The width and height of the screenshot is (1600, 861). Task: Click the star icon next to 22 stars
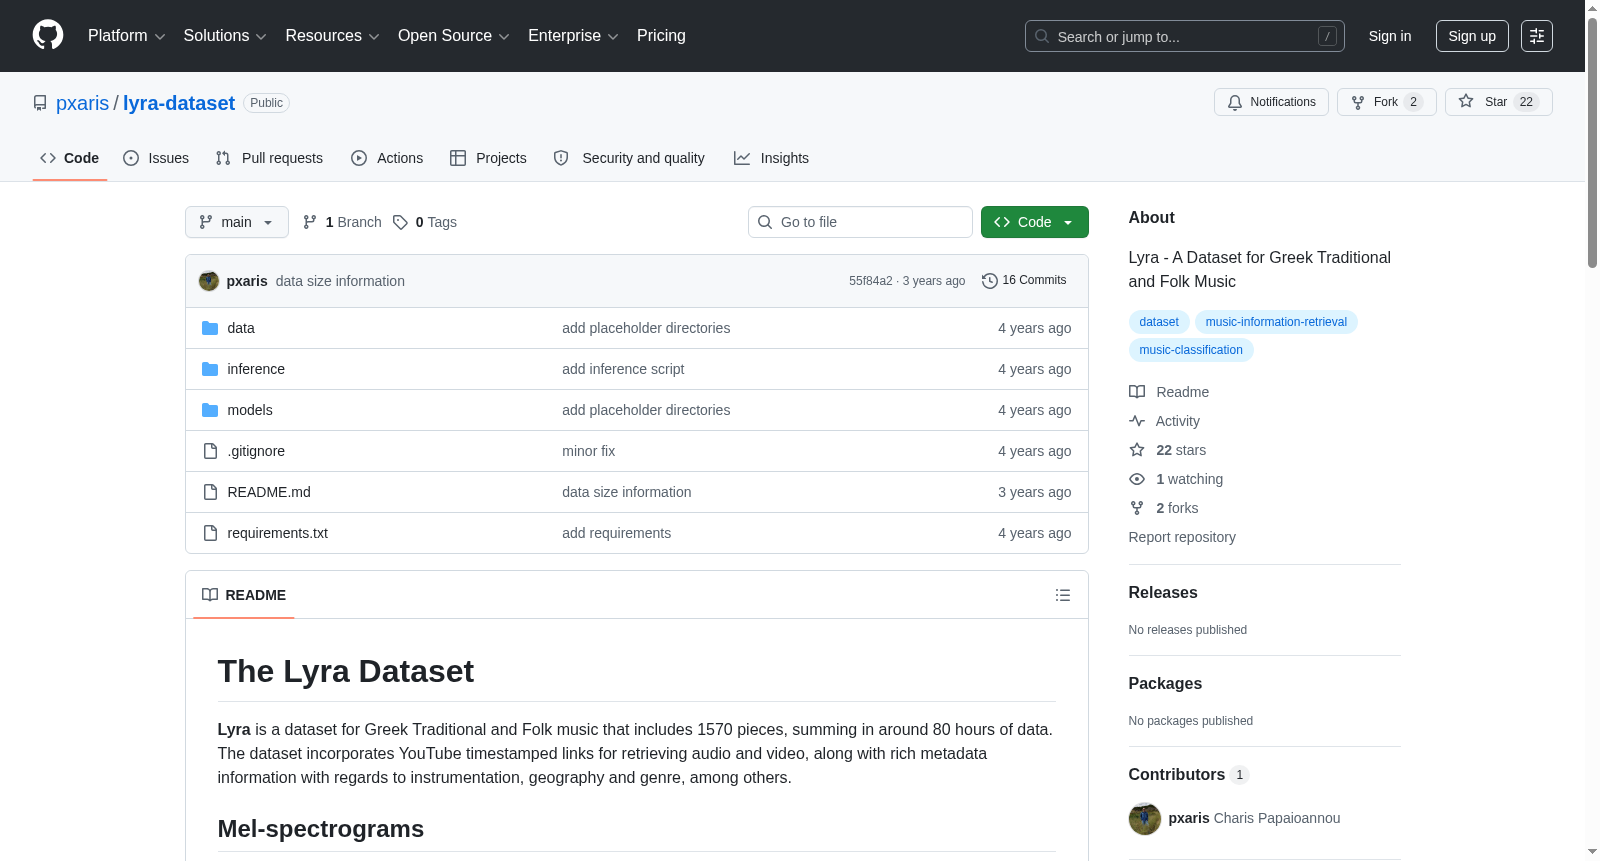1137,450
